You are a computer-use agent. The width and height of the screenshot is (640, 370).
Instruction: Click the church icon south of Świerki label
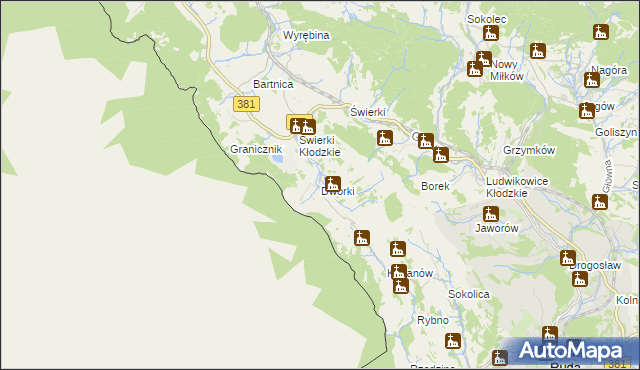click(384, 138)
